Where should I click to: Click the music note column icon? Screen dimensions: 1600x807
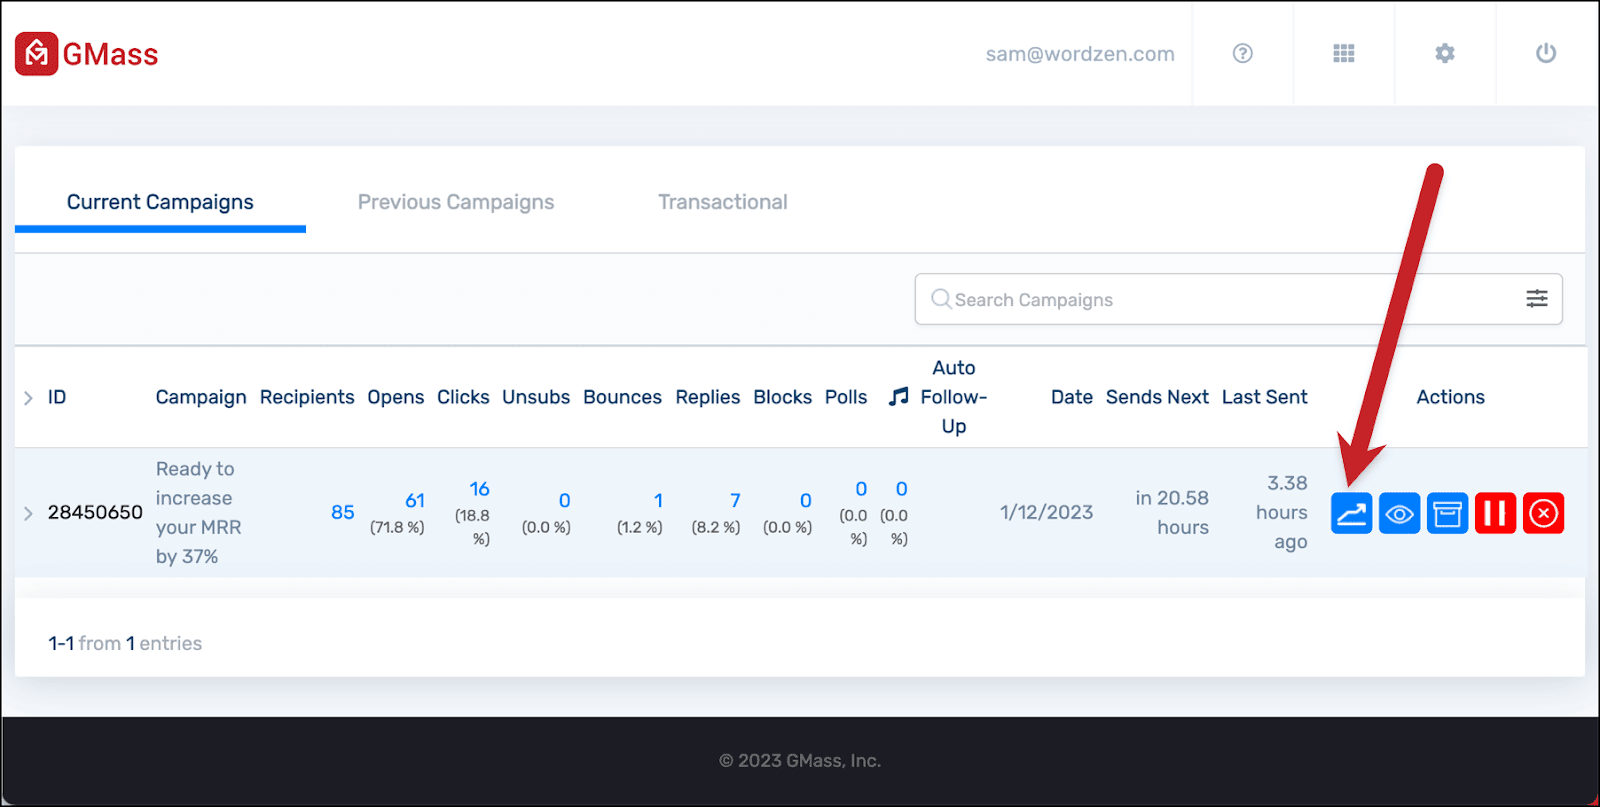pyautogui.click(x=899, y=397)
